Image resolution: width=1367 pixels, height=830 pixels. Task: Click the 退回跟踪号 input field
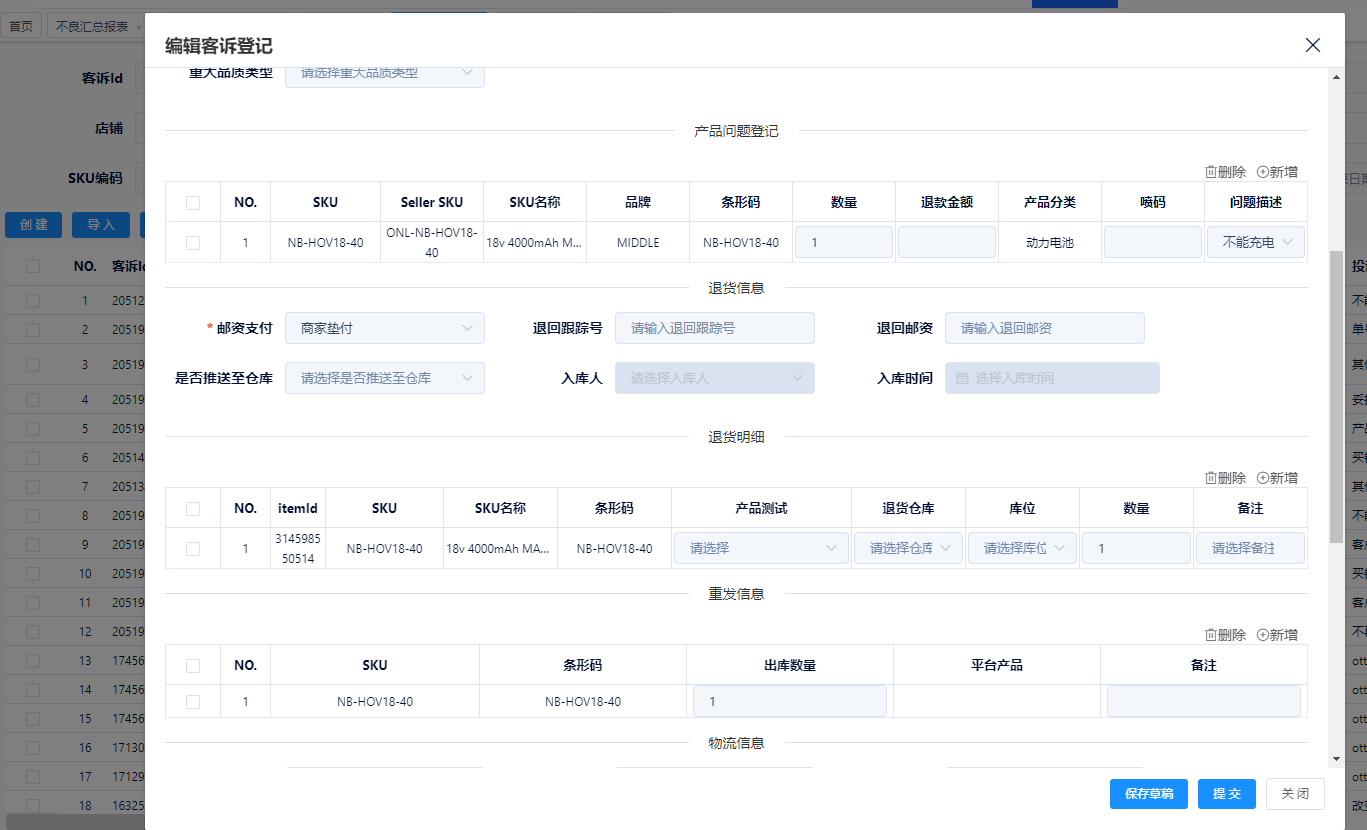click(715, 328)
